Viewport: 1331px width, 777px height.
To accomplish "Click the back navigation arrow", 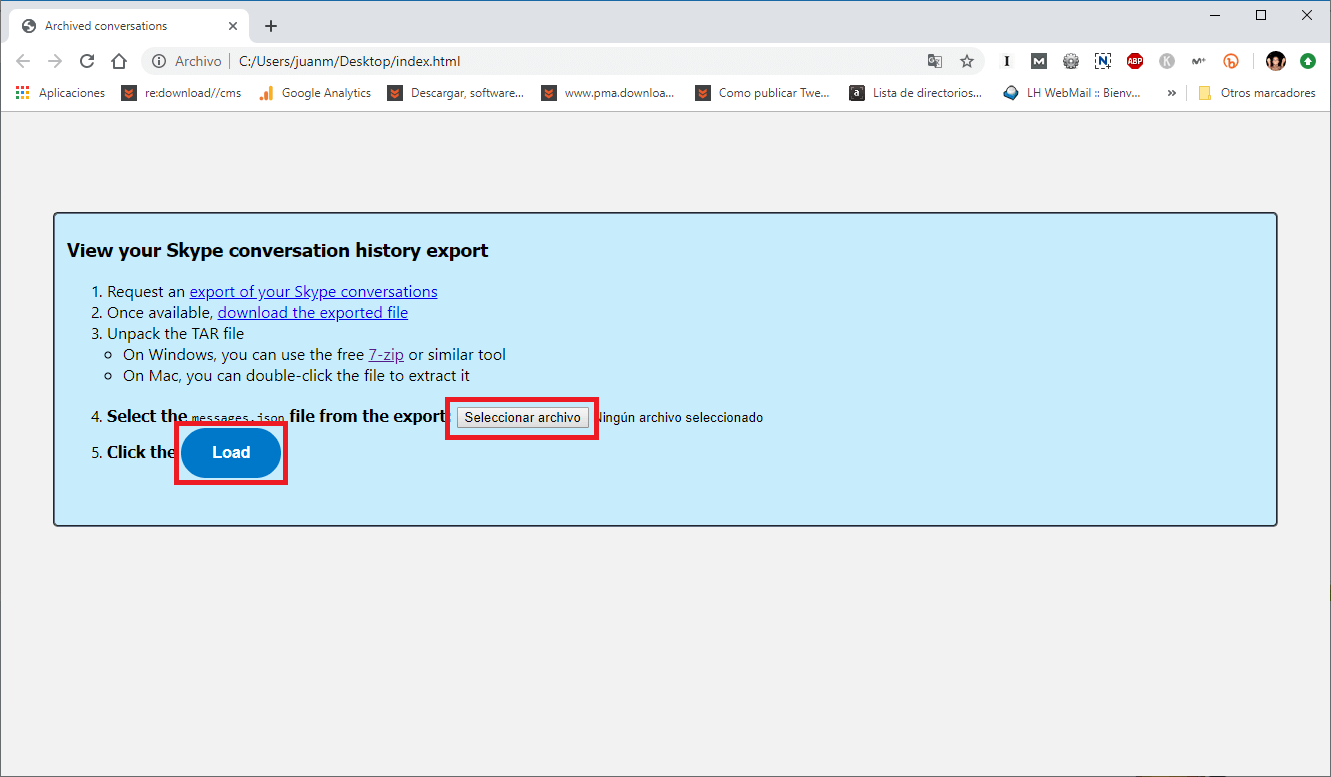I will click(23, 61).
